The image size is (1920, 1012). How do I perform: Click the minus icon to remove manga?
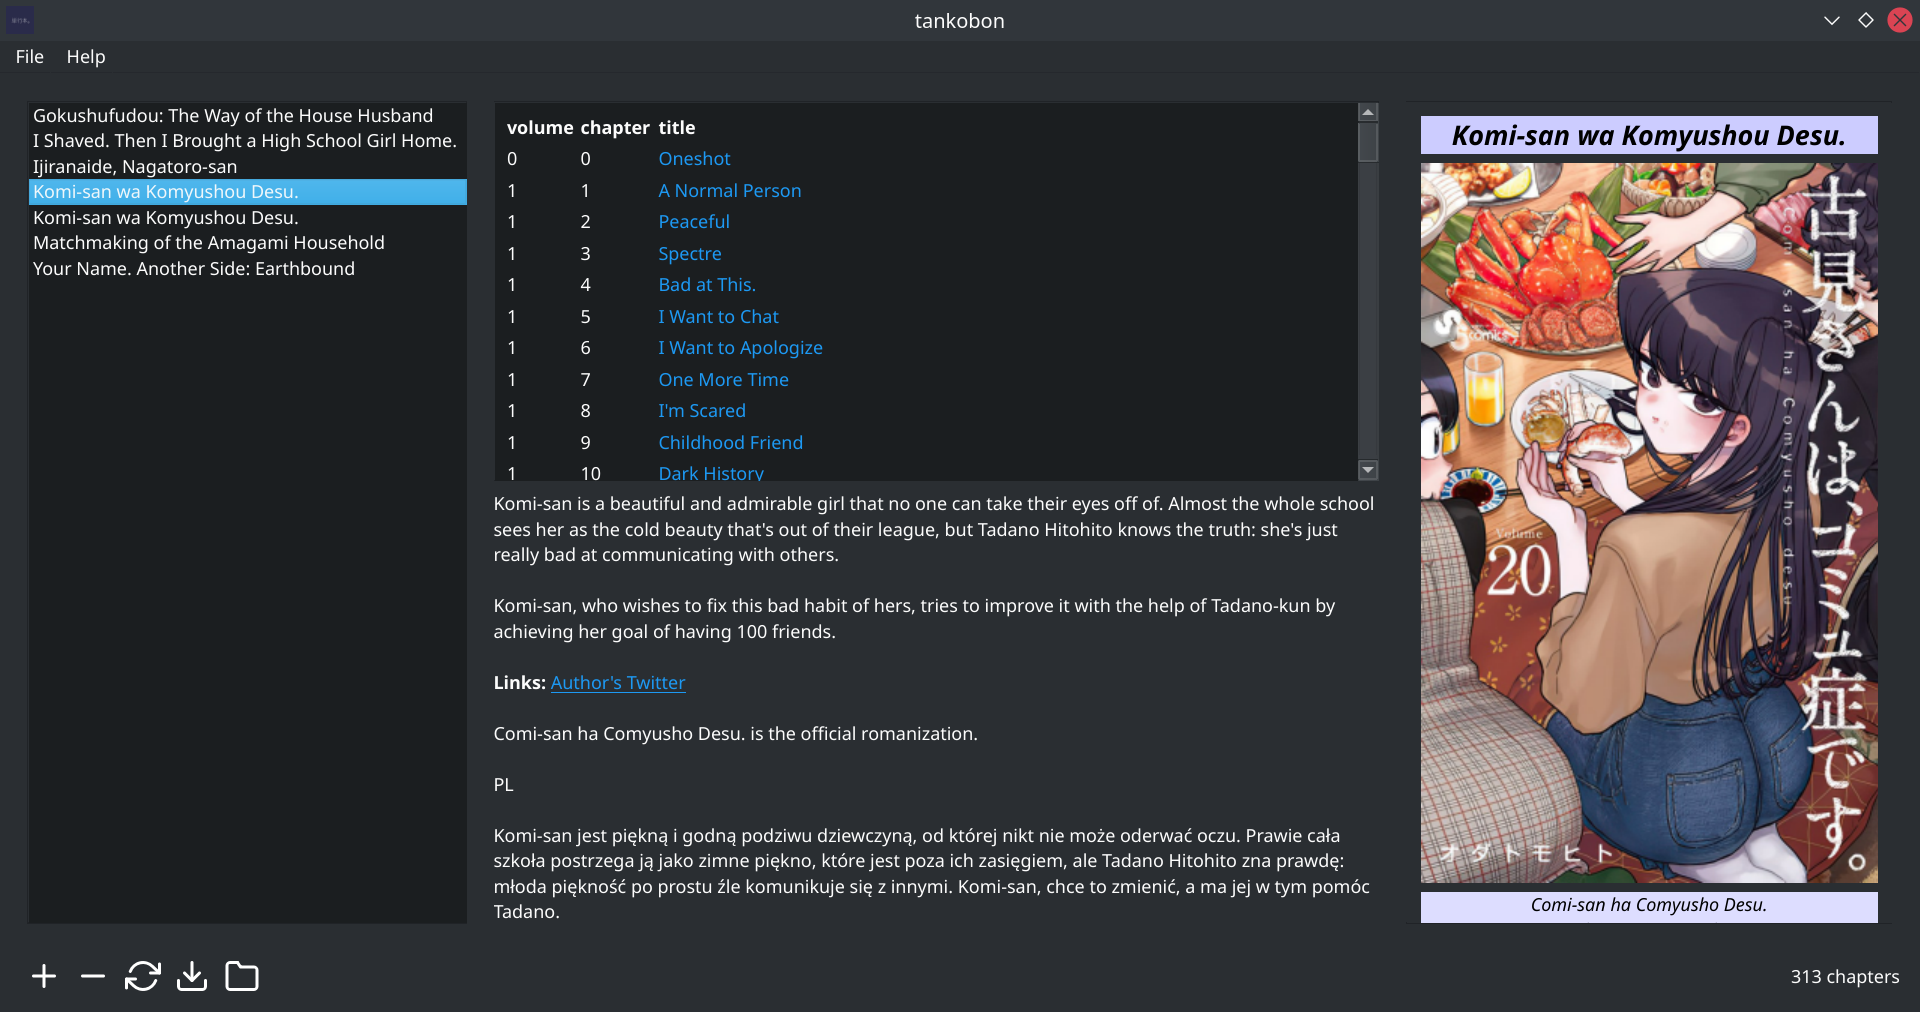tap(93, 976)
